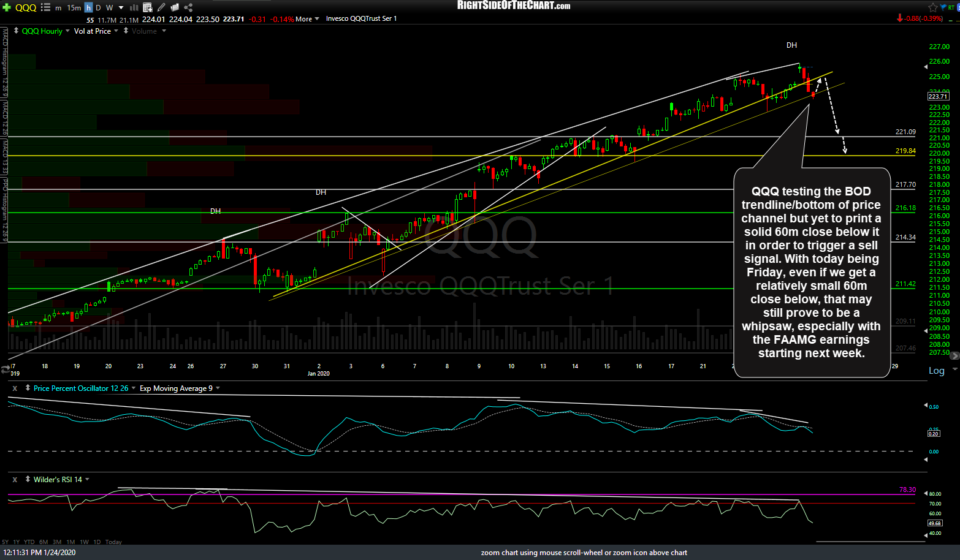The width and height of the screenshot is (960, 560).
Task: Click the blue flag icon
Action: pos(943,7)
